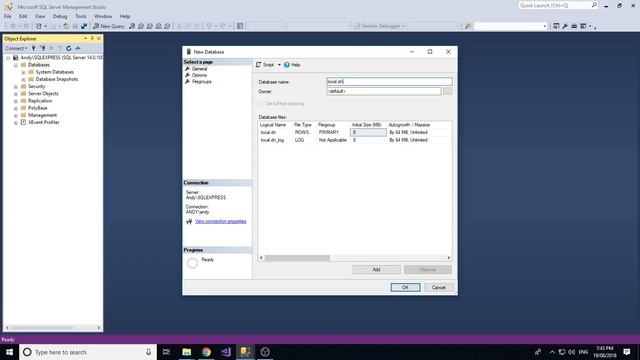
Task: Expand the Management tree node
Action: [x=16, y=116]
